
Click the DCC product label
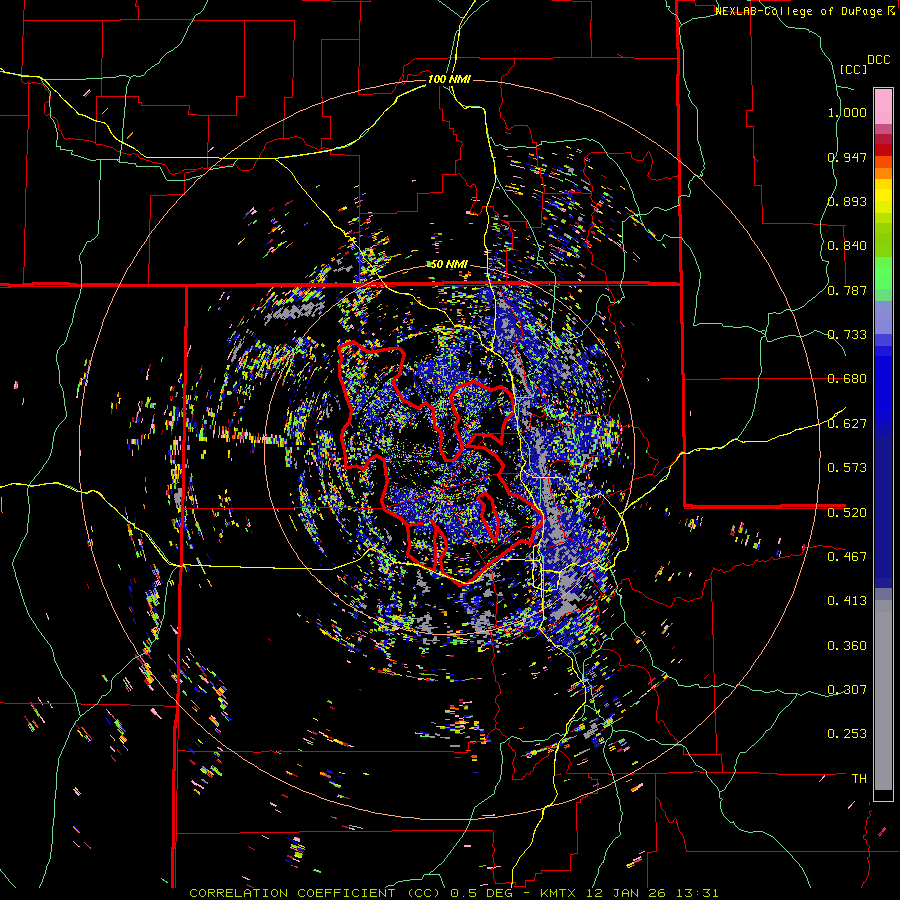pos(879,60)
